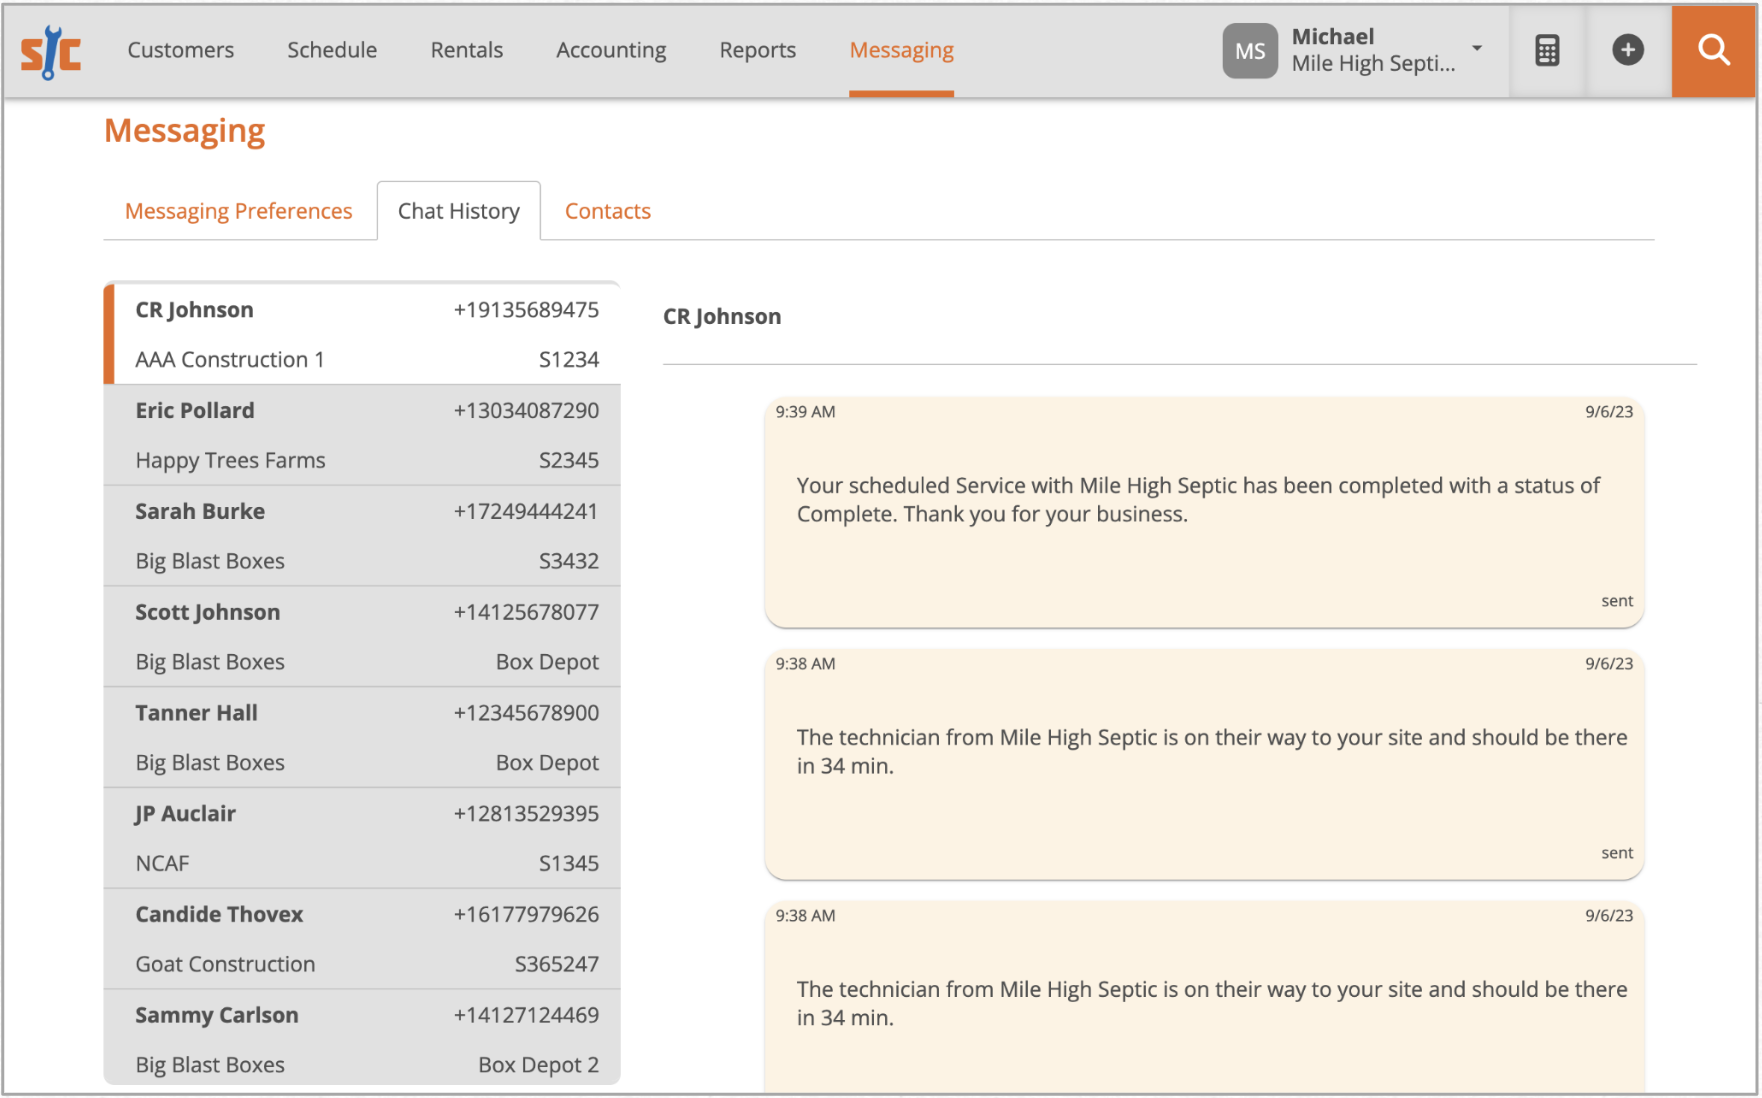Viewport: 1762px width, 1098px height.
Task: Open the Contacts tab
Action: 607,211
